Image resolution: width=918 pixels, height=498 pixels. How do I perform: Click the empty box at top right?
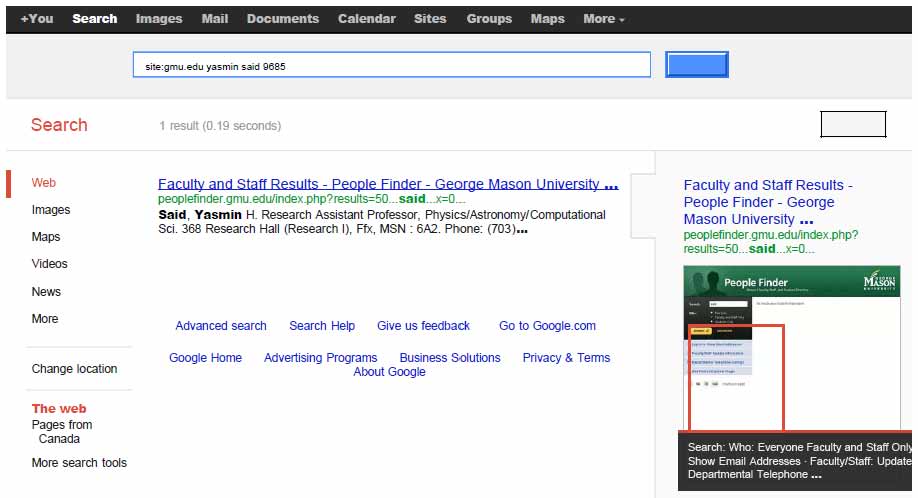click(x=853, y=124)
